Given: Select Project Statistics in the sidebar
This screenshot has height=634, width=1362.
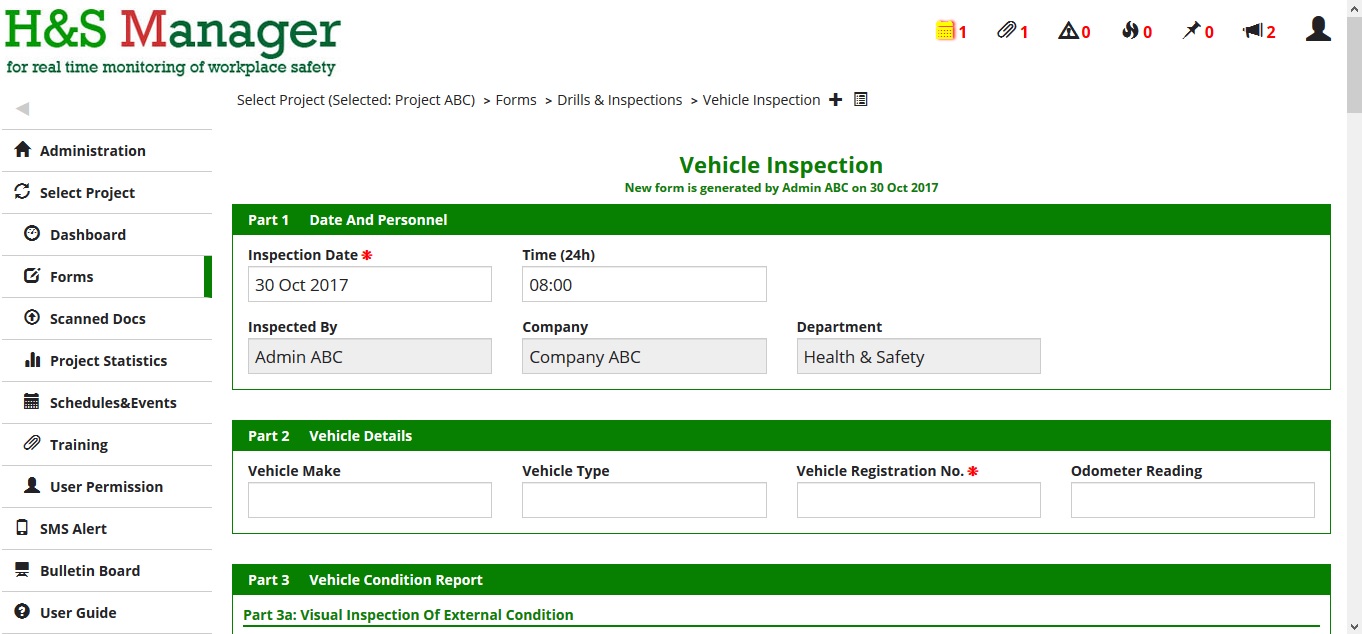Looking at the screenshot, I should (107, 361).
